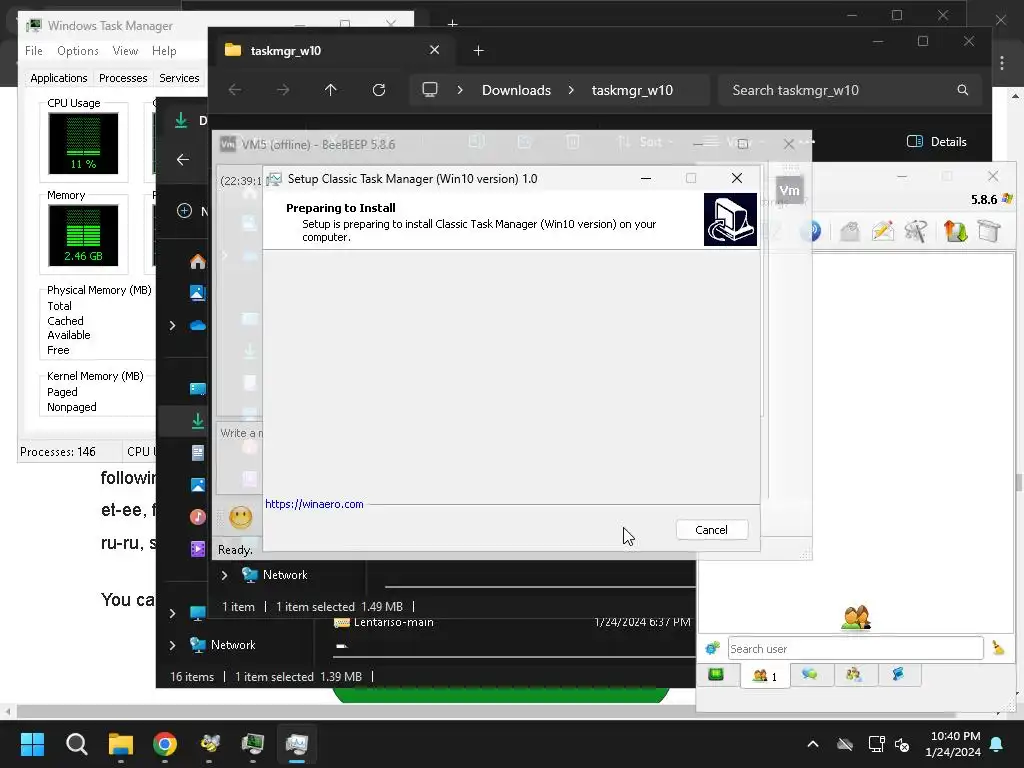Switch to Services tab in Task Manager
Viewport: 1024px width, 768px height.
[x=179, y=78]
